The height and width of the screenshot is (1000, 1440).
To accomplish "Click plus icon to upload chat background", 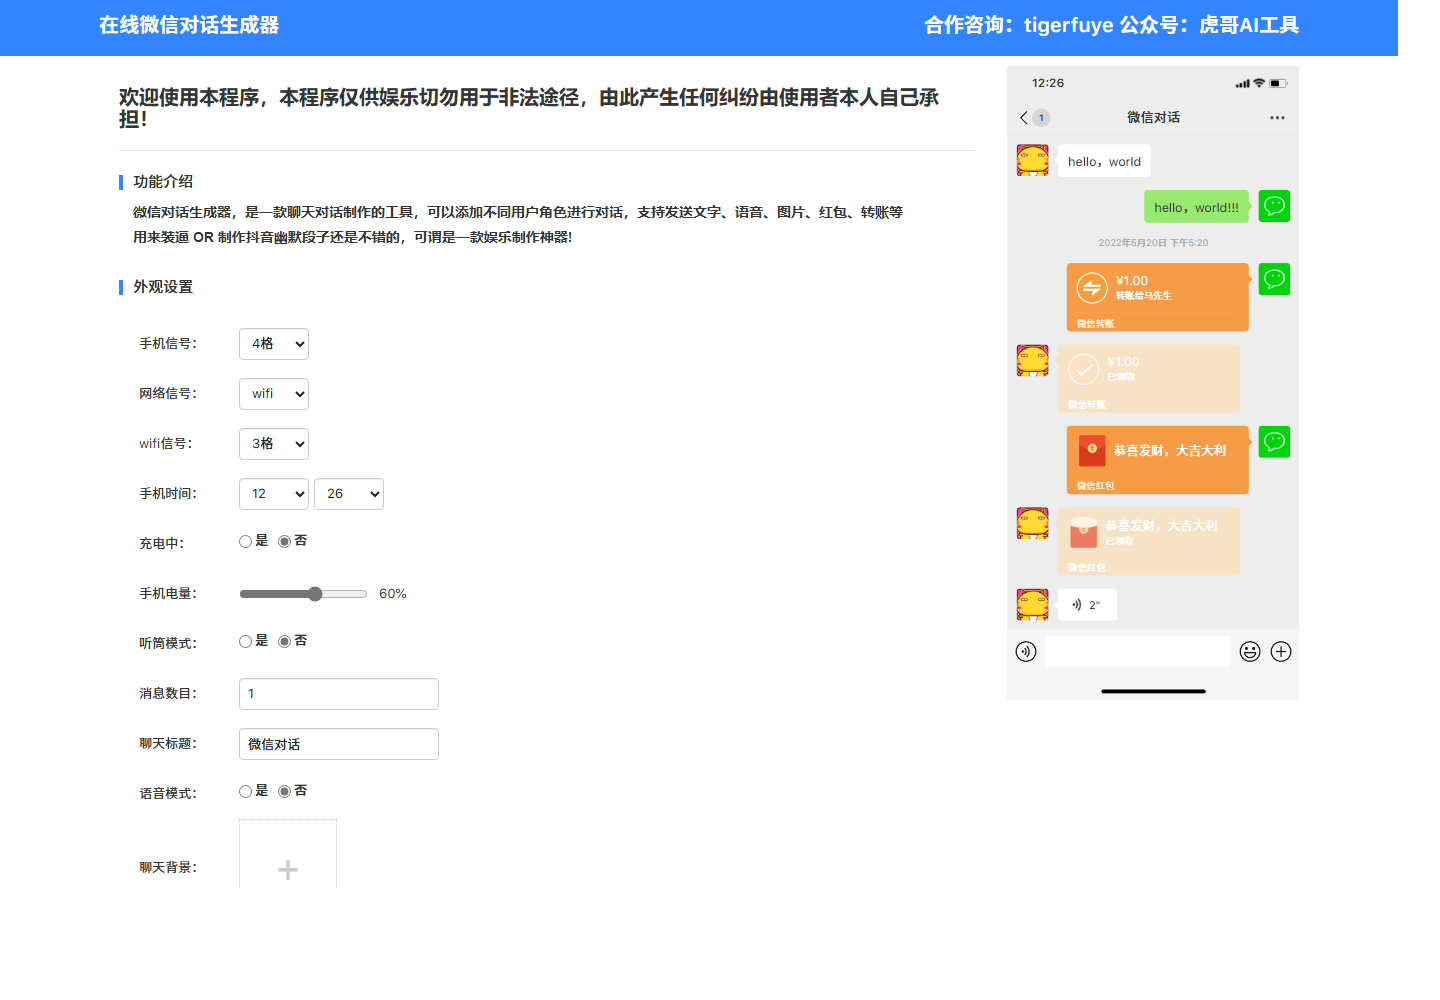I will click(288, 870).
